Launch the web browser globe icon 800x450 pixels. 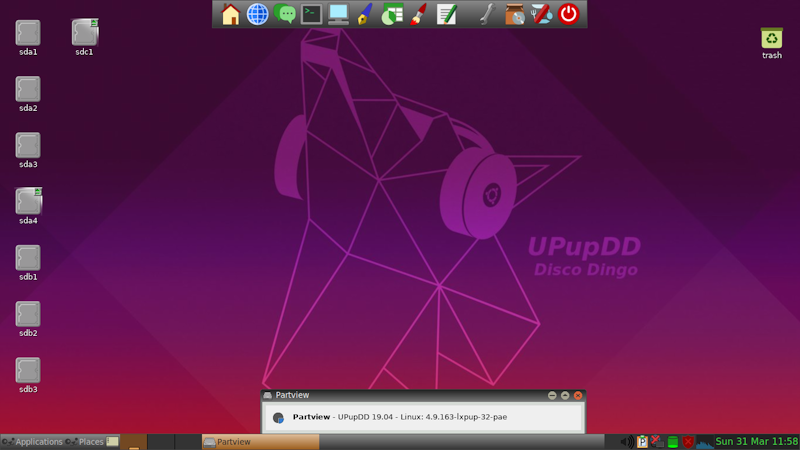click(258, 14)
